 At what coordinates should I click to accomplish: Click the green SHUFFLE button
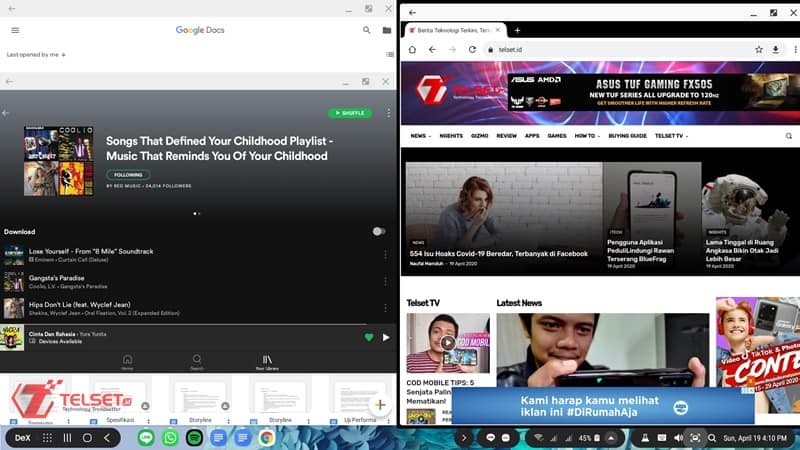[x=350, y=113]
